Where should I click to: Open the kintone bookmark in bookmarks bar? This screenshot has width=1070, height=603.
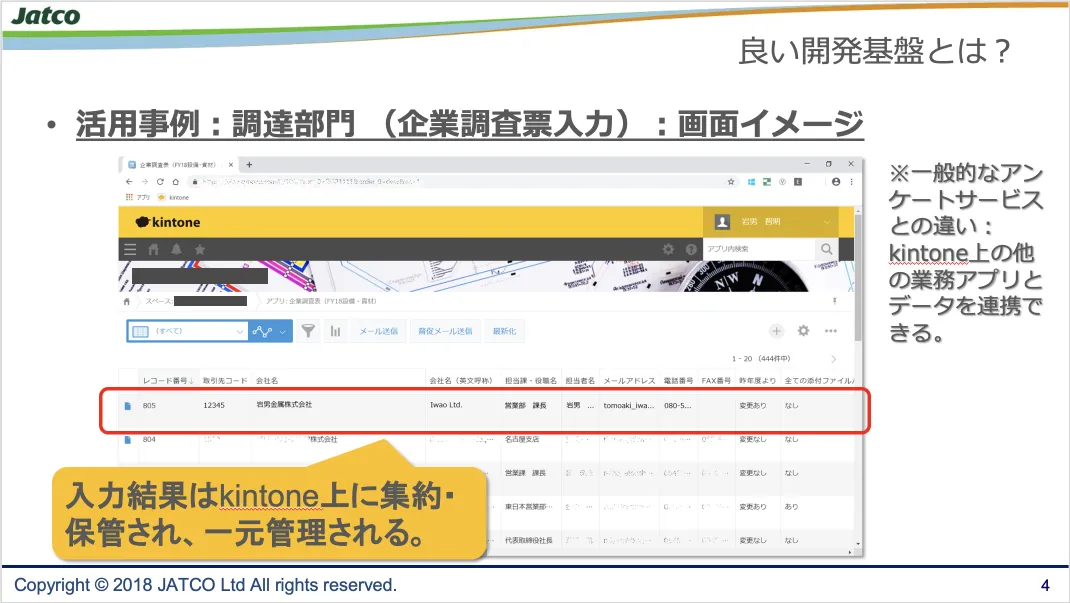(172, 198)
